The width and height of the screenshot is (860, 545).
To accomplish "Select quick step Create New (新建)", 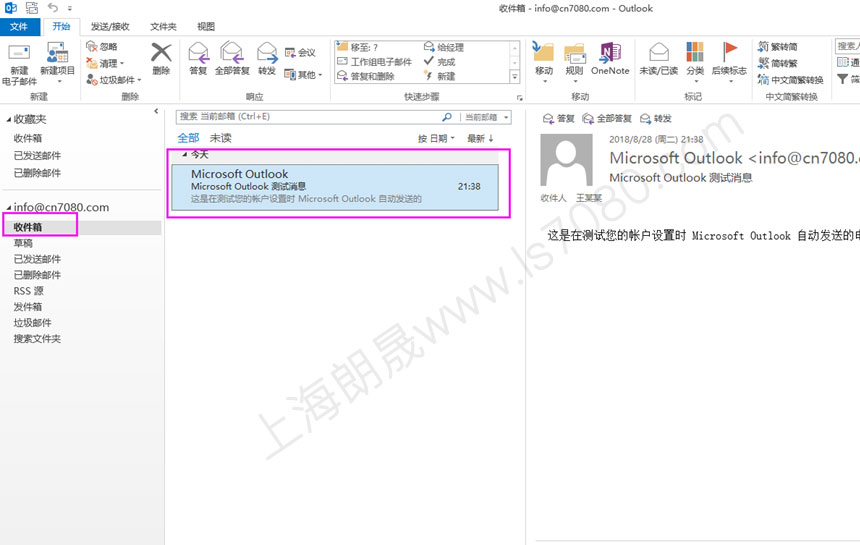I will 439,76.
